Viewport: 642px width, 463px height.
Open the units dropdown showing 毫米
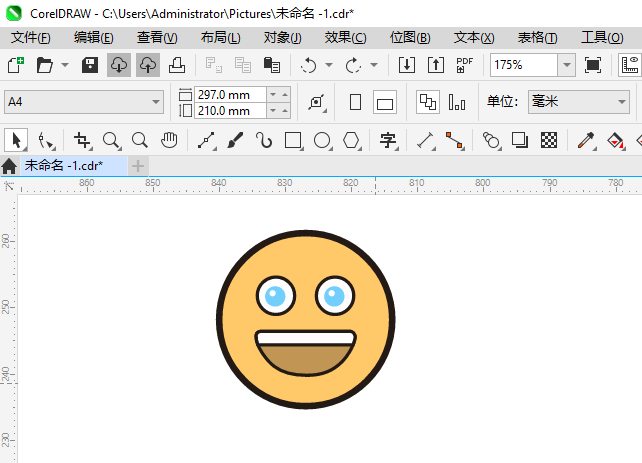(x=621, y=102)
